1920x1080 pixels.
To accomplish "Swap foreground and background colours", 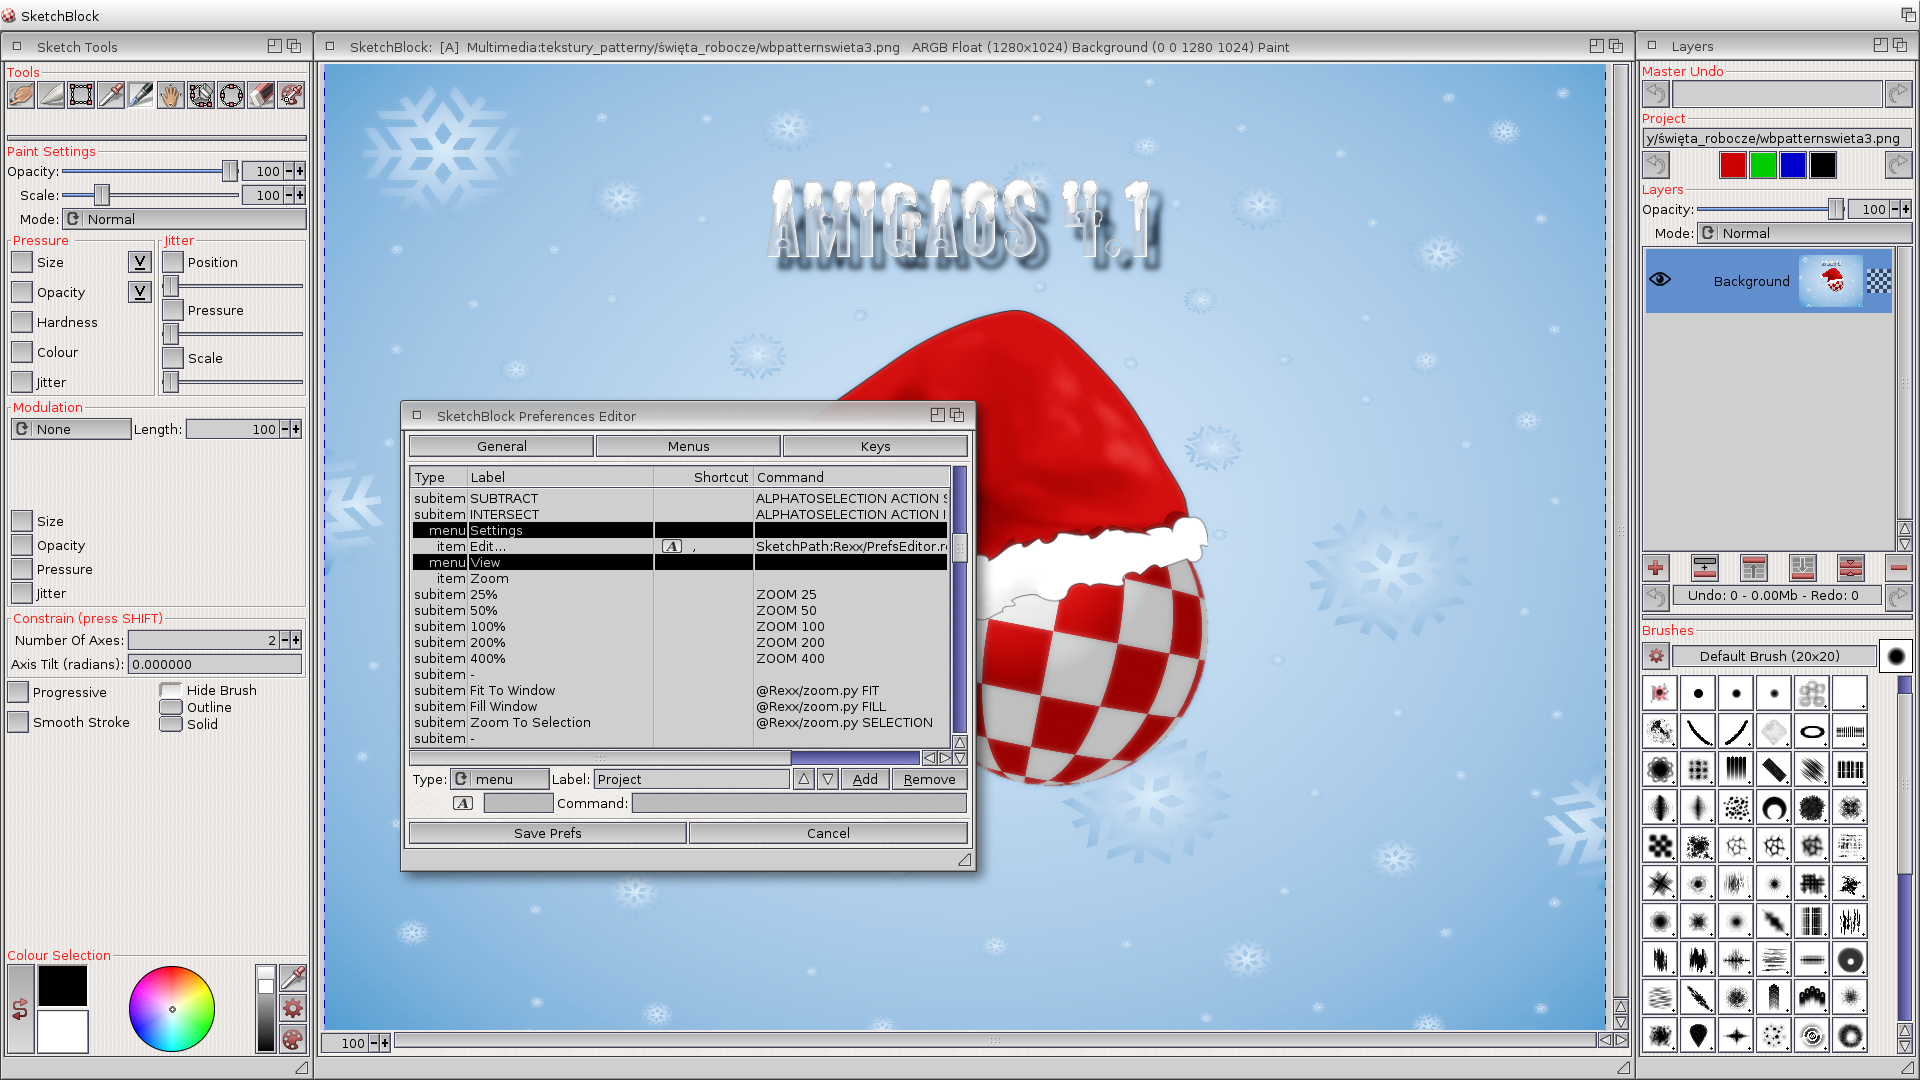I will click(x=20, y=1010).
